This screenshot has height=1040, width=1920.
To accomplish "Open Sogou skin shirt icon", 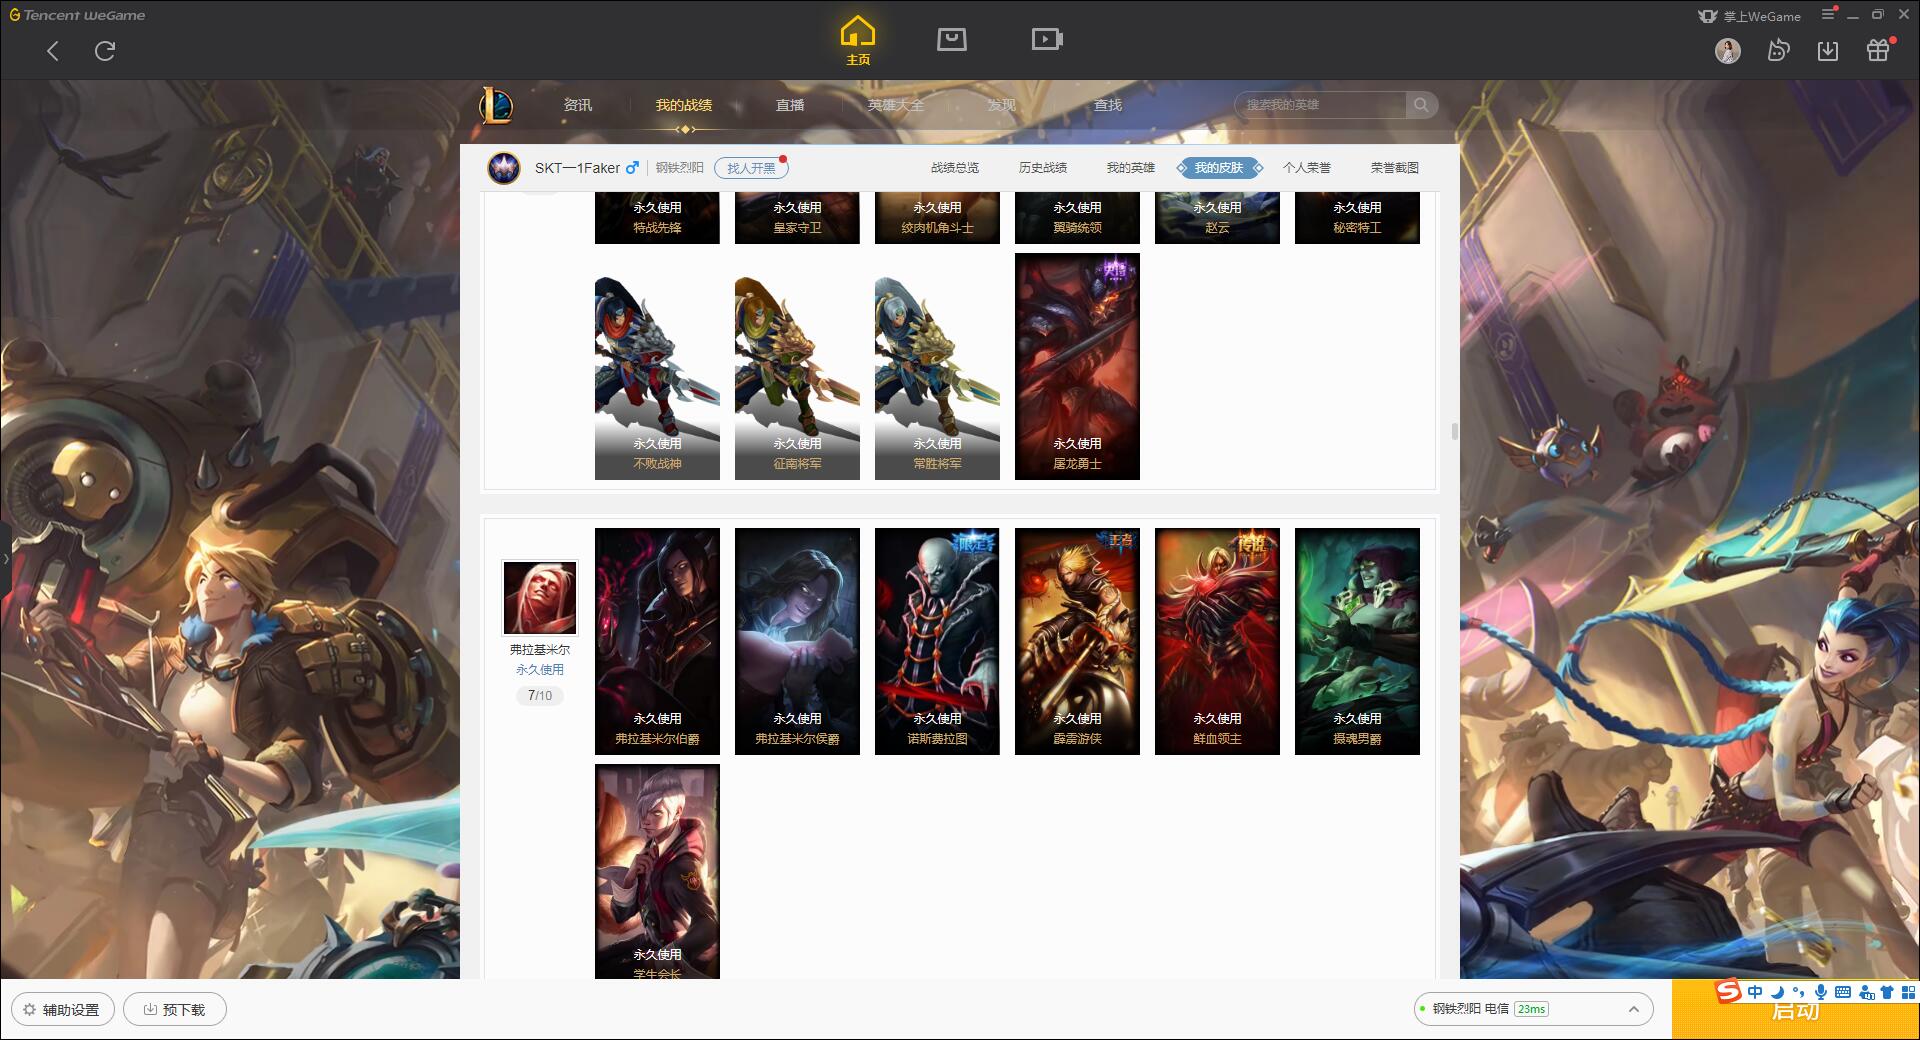I will (1887, 992).
